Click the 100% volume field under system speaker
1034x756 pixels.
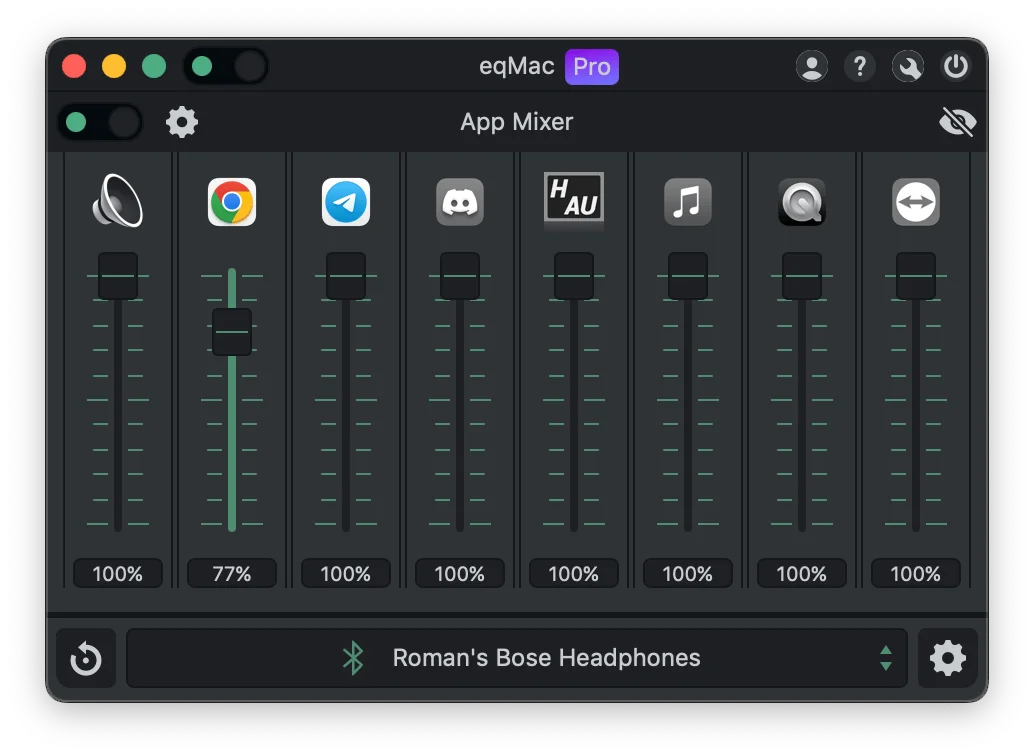click(x=117, y=573)
